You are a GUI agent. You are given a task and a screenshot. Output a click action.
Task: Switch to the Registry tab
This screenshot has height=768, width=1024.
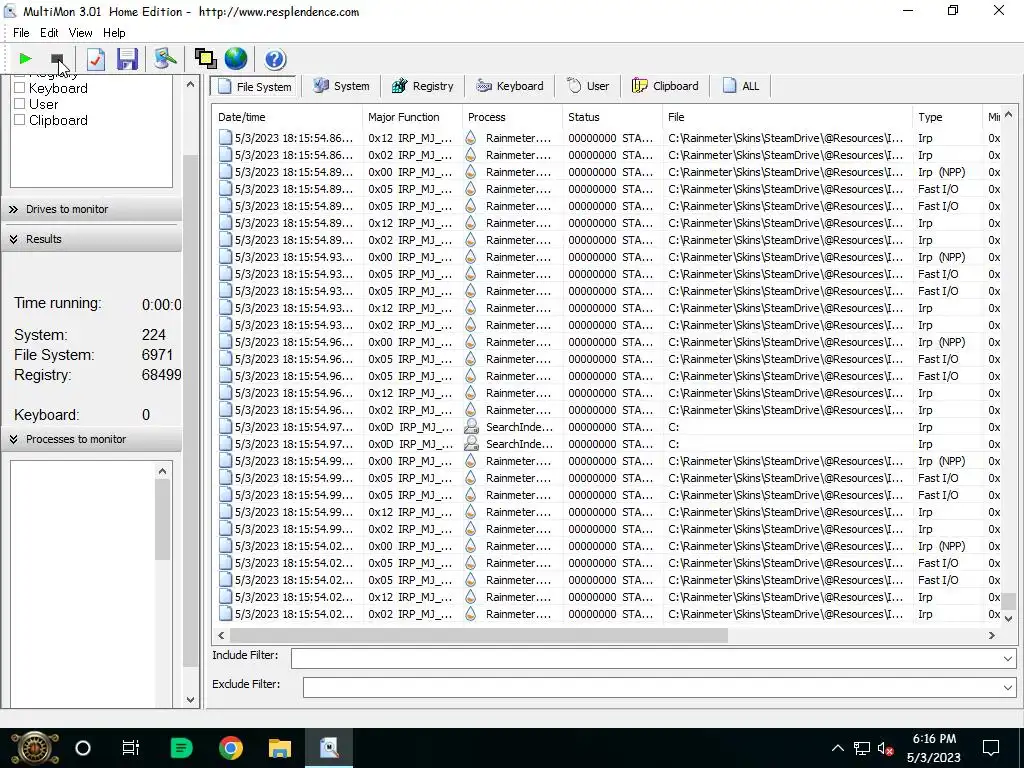[x=423, y=86]
